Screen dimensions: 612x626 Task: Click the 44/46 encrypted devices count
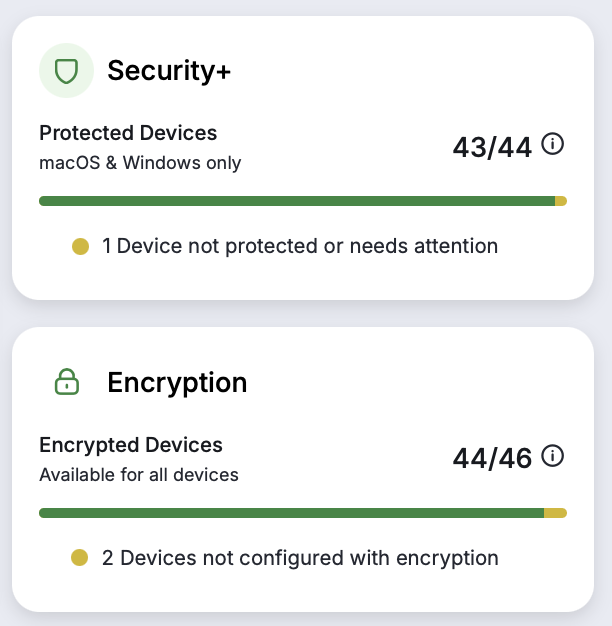point(494,459)
